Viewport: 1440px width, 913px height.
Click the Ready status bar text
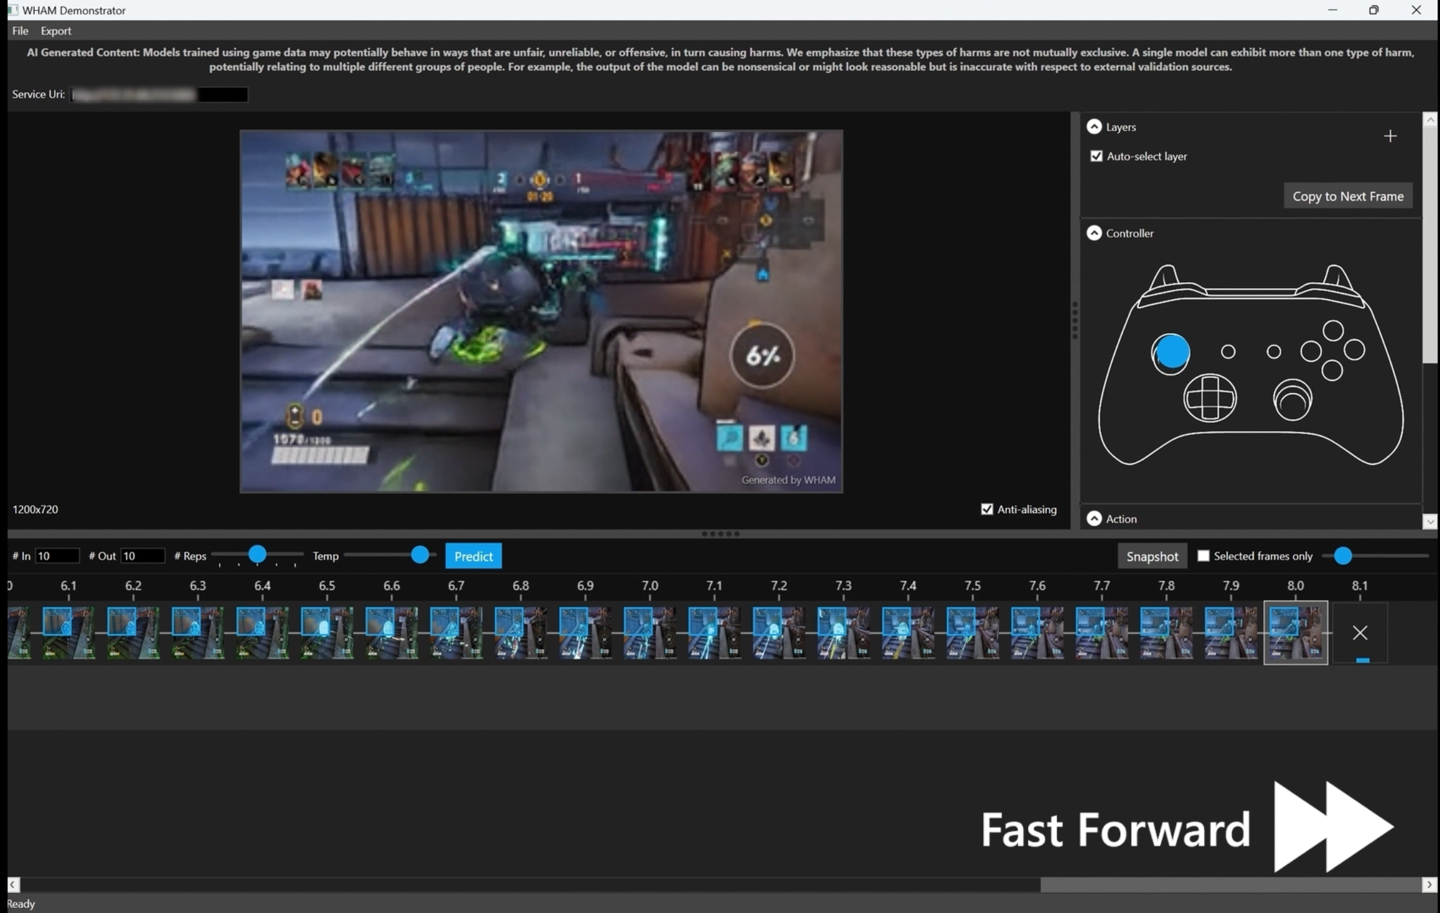[21, 904]
